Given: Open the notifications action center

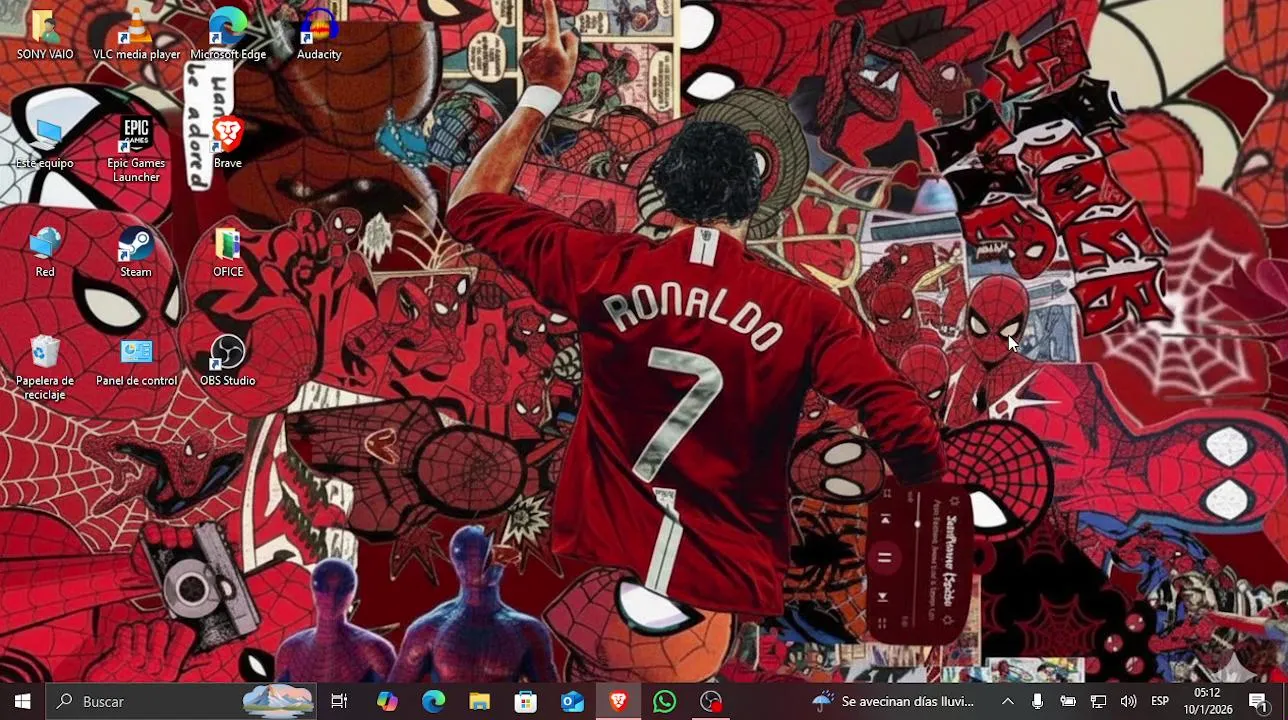Looking at the screenshot, I should point(1258,701).
